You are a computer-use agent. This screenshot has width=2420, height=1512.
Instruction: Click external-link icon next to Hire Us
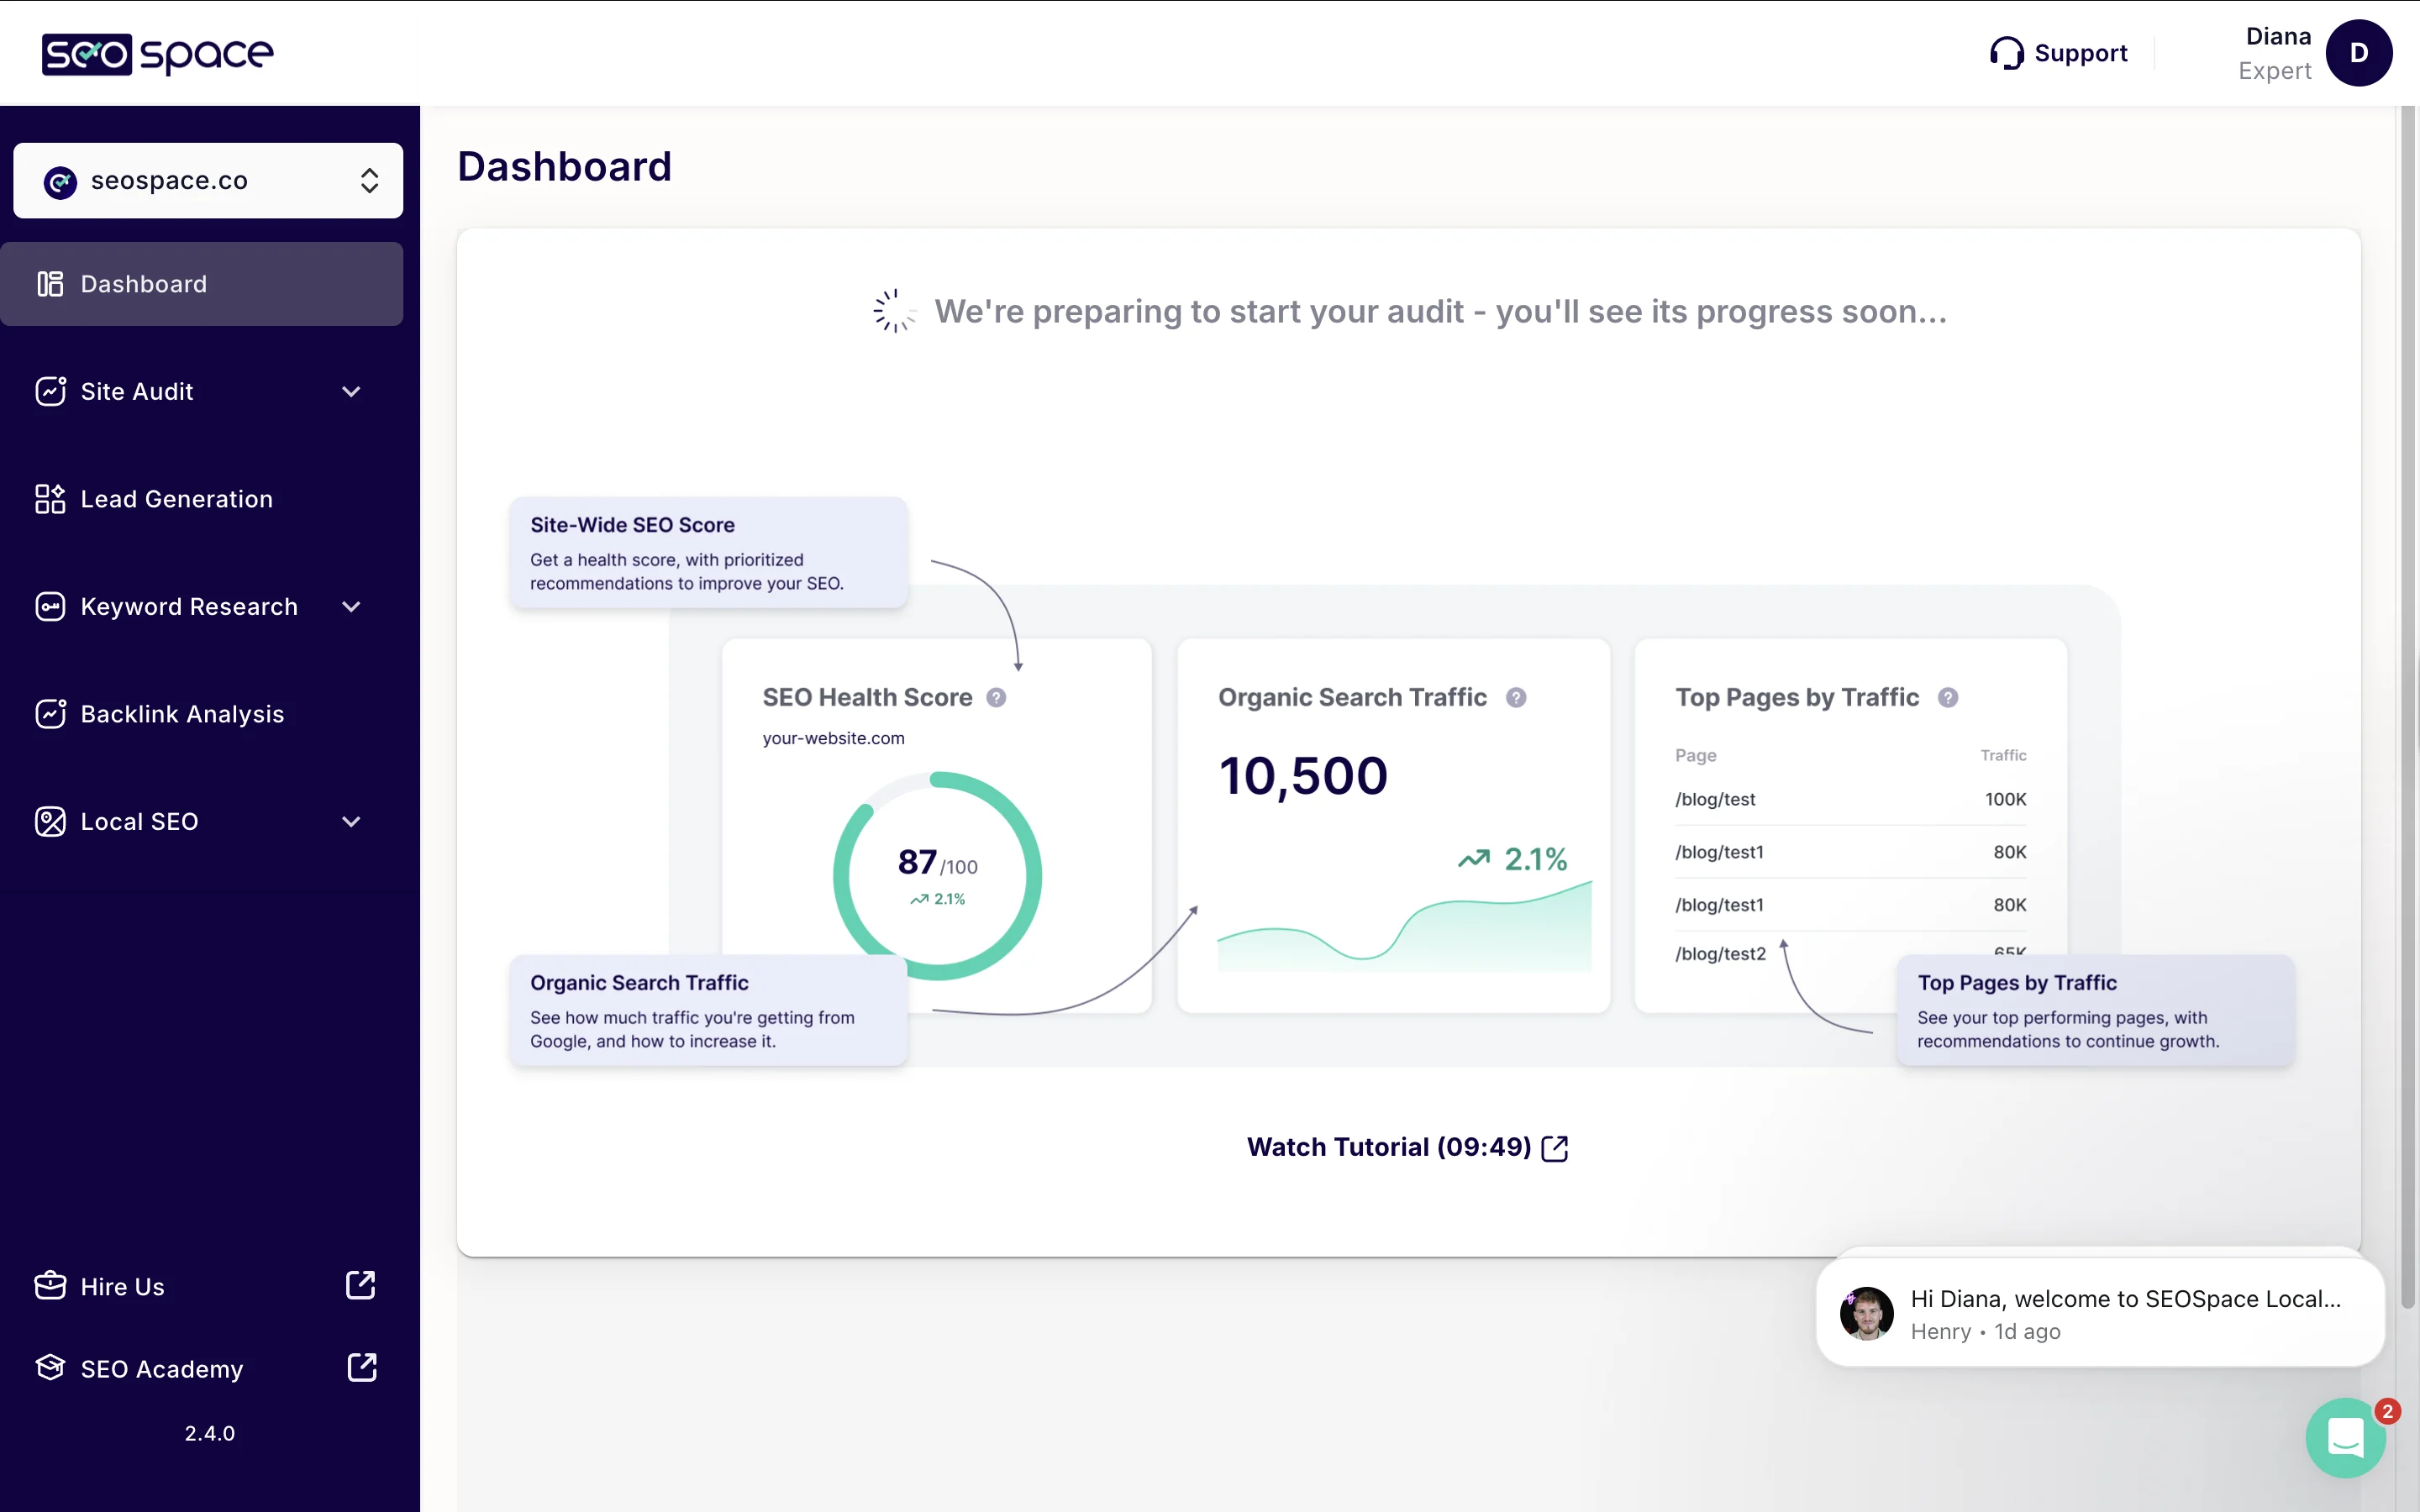point(360,1285)
